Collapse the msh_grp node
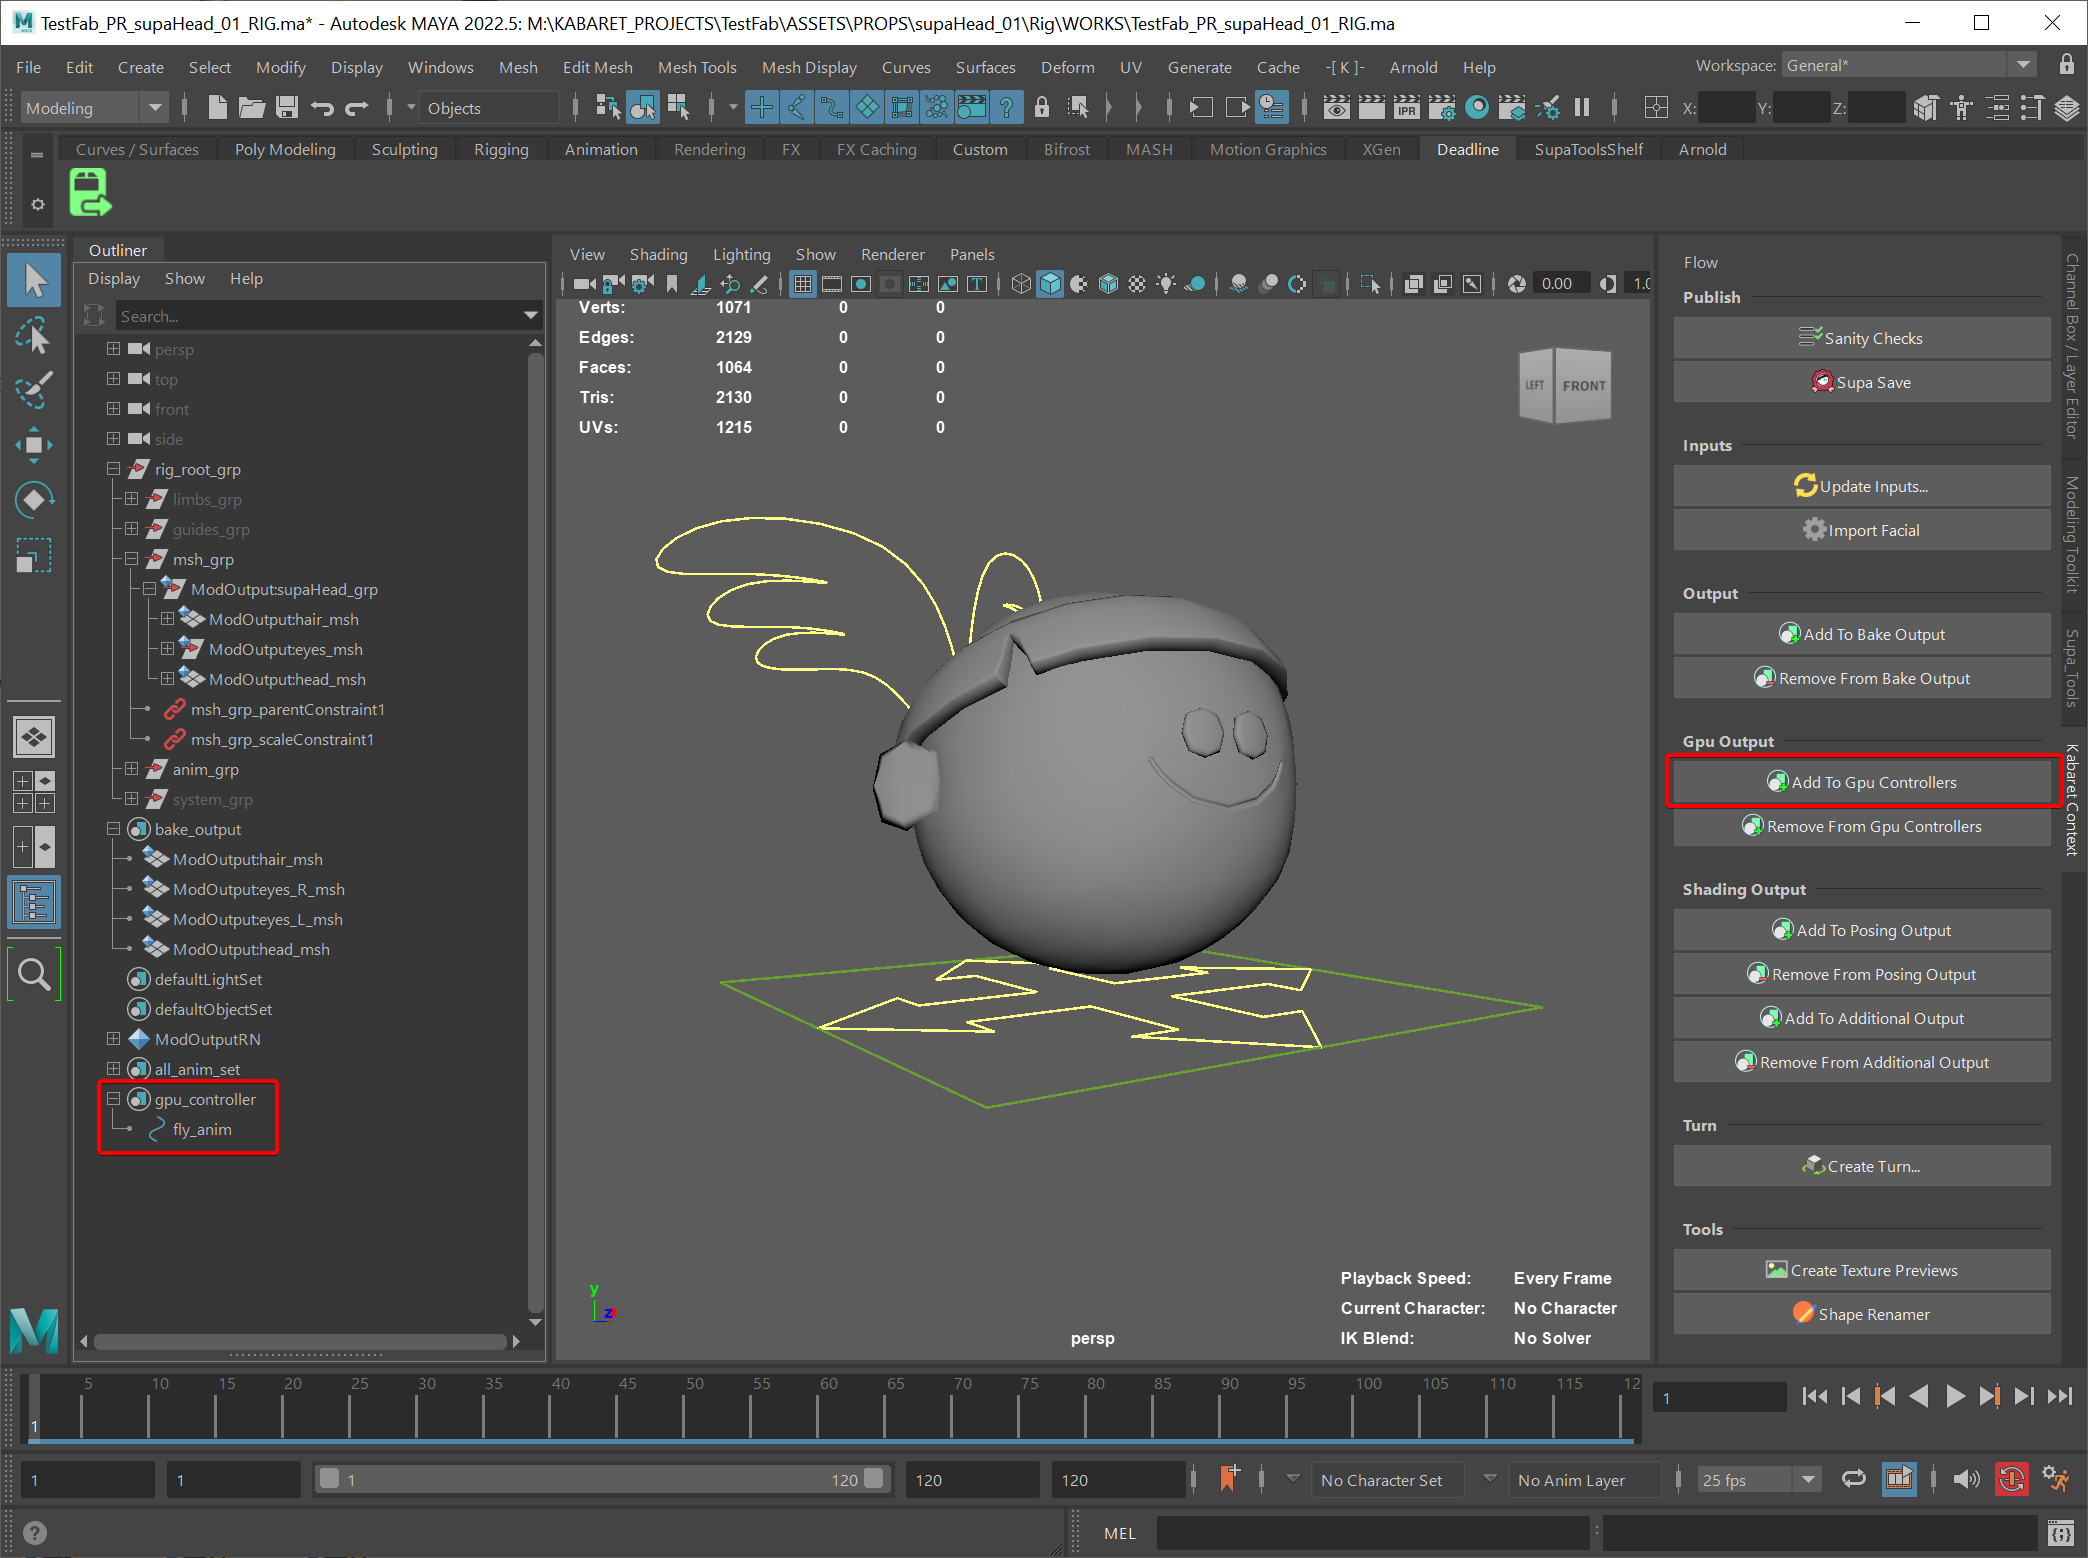Image resolution: width=2088 pixels, height=1558 pixels. click(x=131, y=559)
